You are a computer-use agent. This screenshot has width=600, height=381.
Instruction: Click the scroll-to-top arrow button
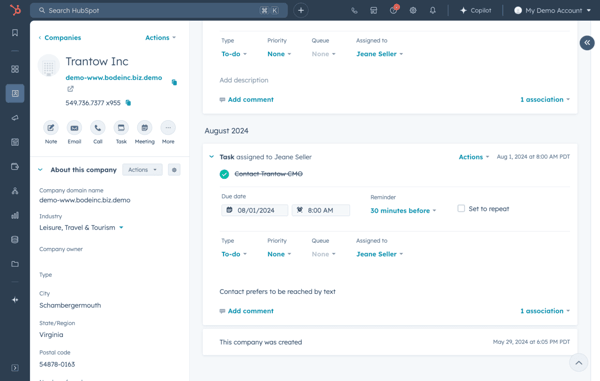tap(579, 363)
